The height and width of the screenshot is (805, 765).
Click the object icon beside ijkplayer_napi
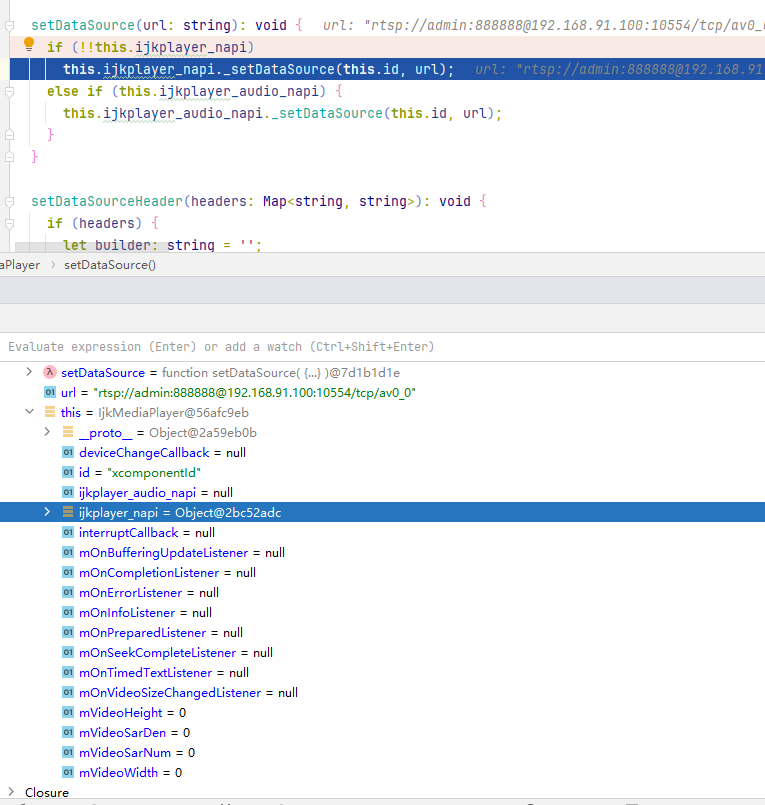[x=68, y=512]
